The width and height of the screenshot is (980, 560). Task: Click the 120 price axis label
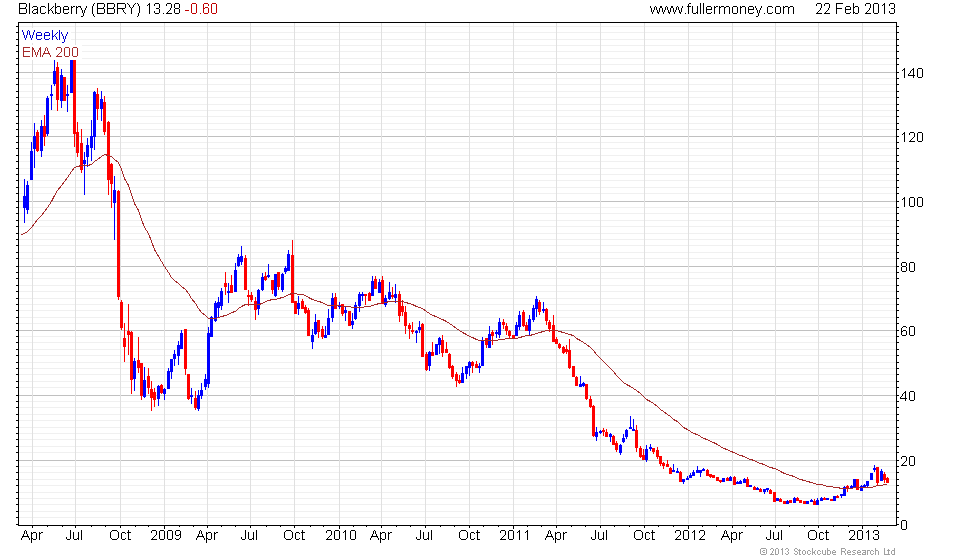pos(912,138)
